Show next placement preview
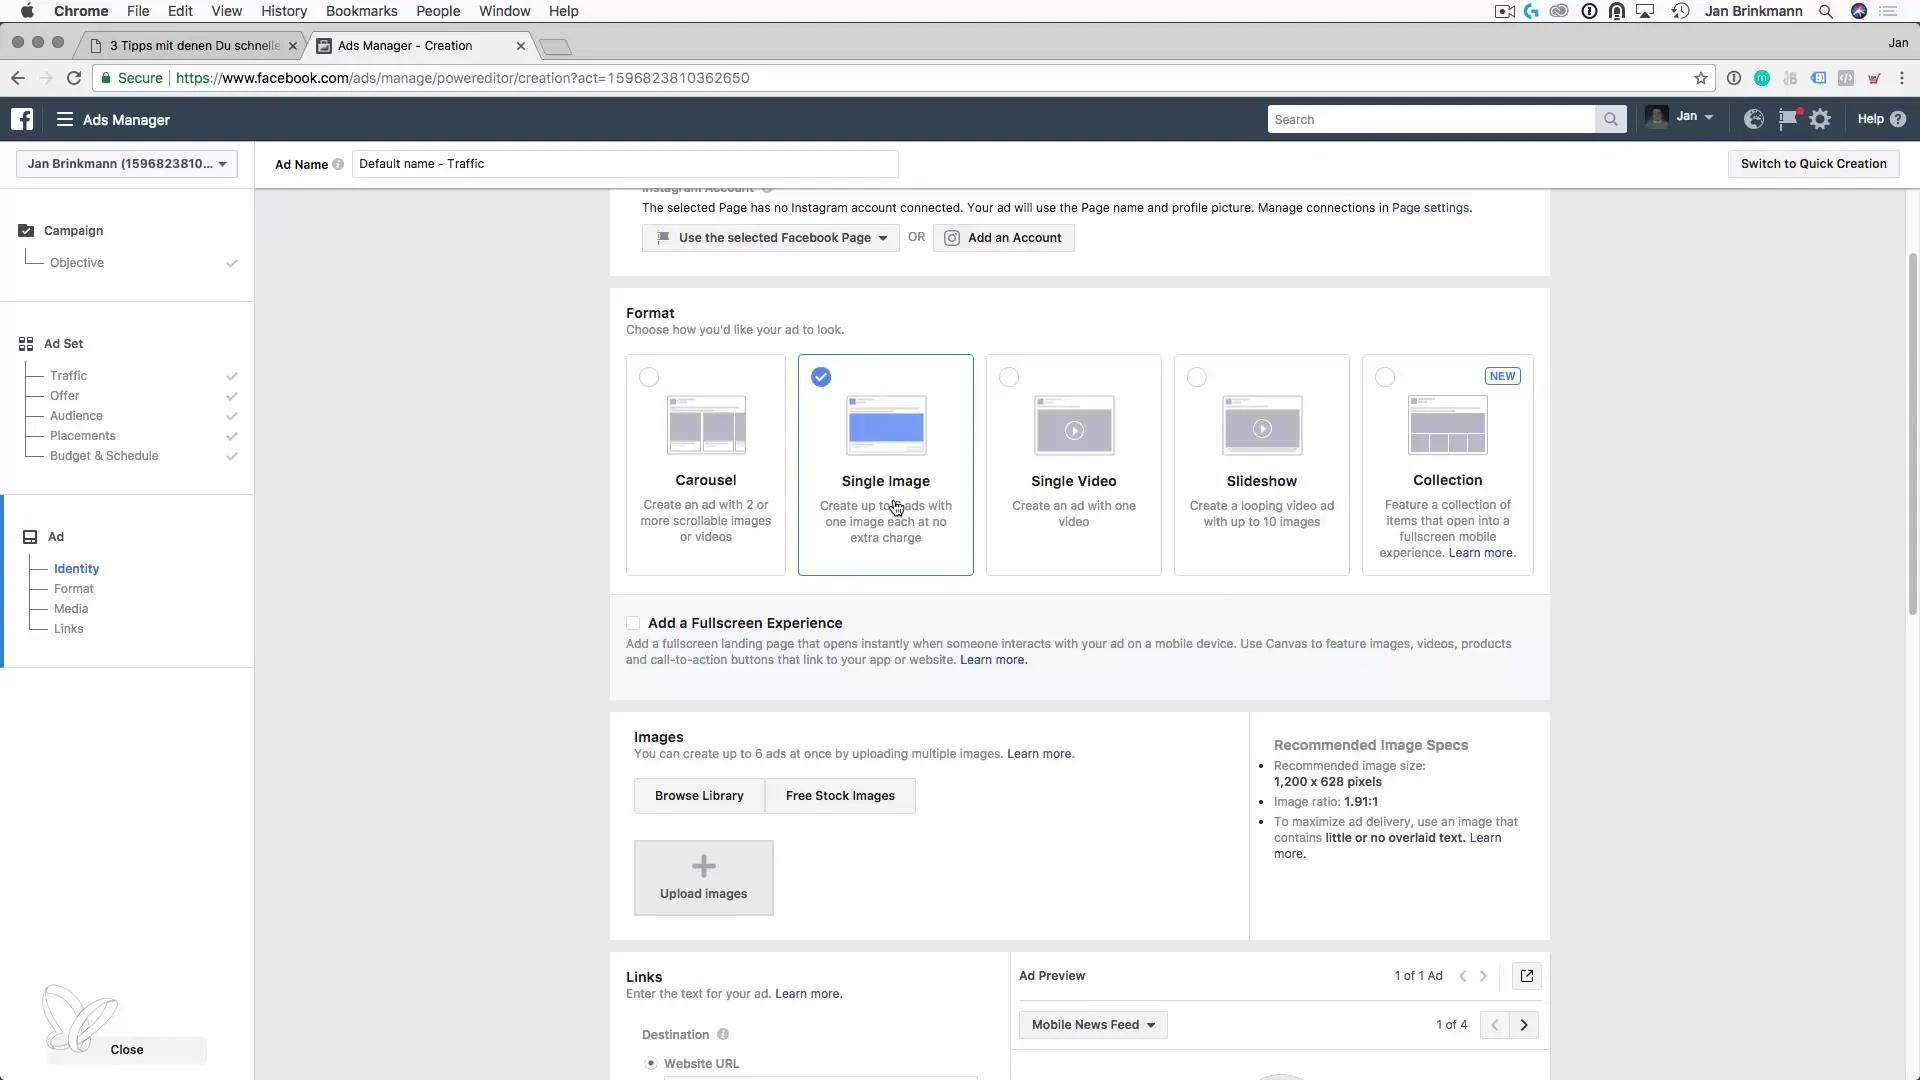This screenshot has height=1080, width=1920. (x=1524, y=1025)
